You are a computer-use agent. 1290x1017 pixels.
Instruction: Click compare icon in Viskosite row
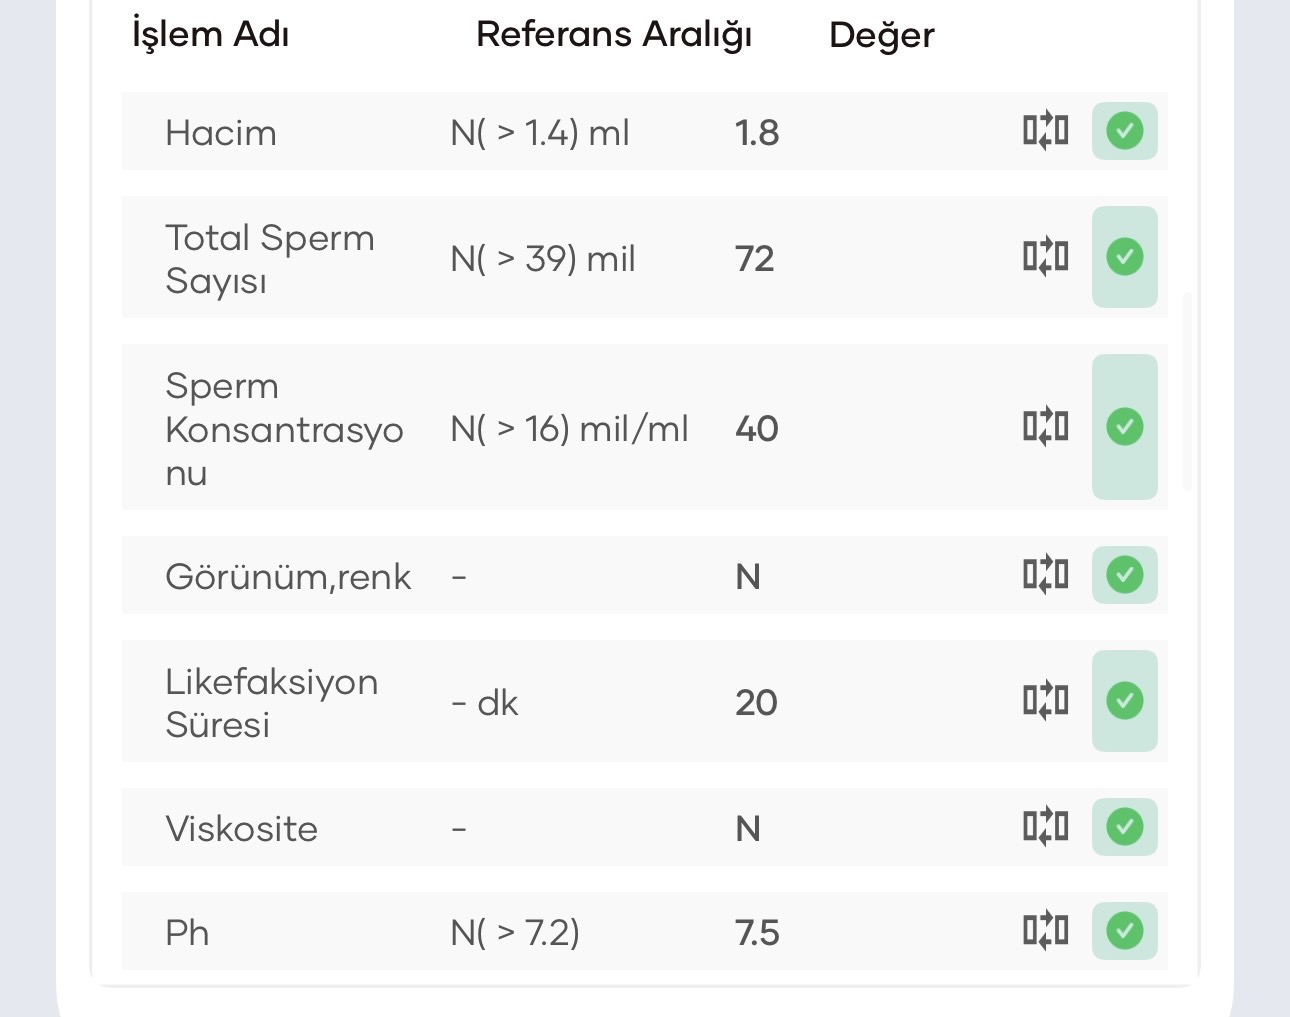click(x=1045, y=827)
